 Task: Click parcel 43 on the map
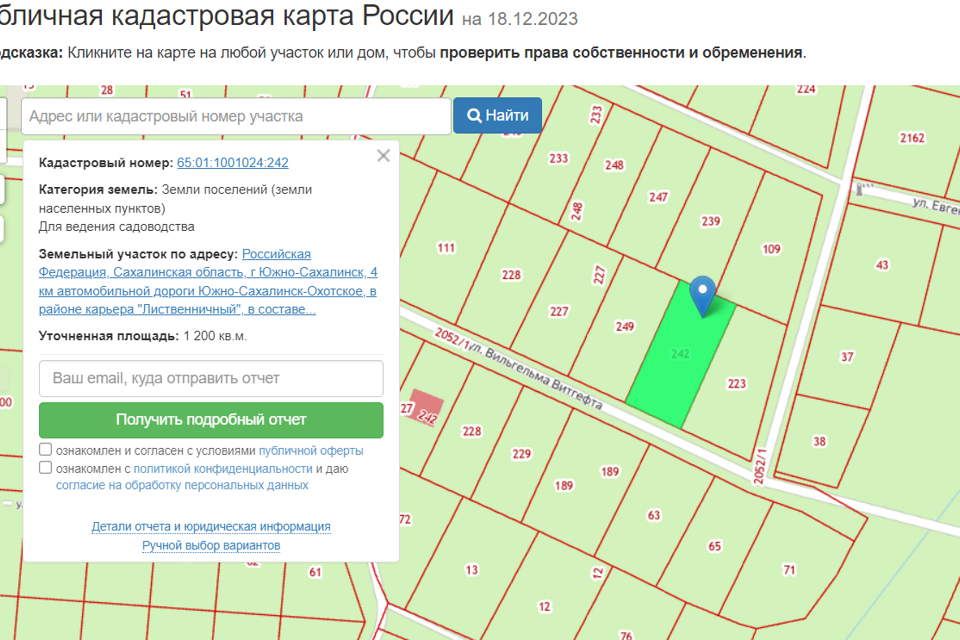[x=881, y=265]
